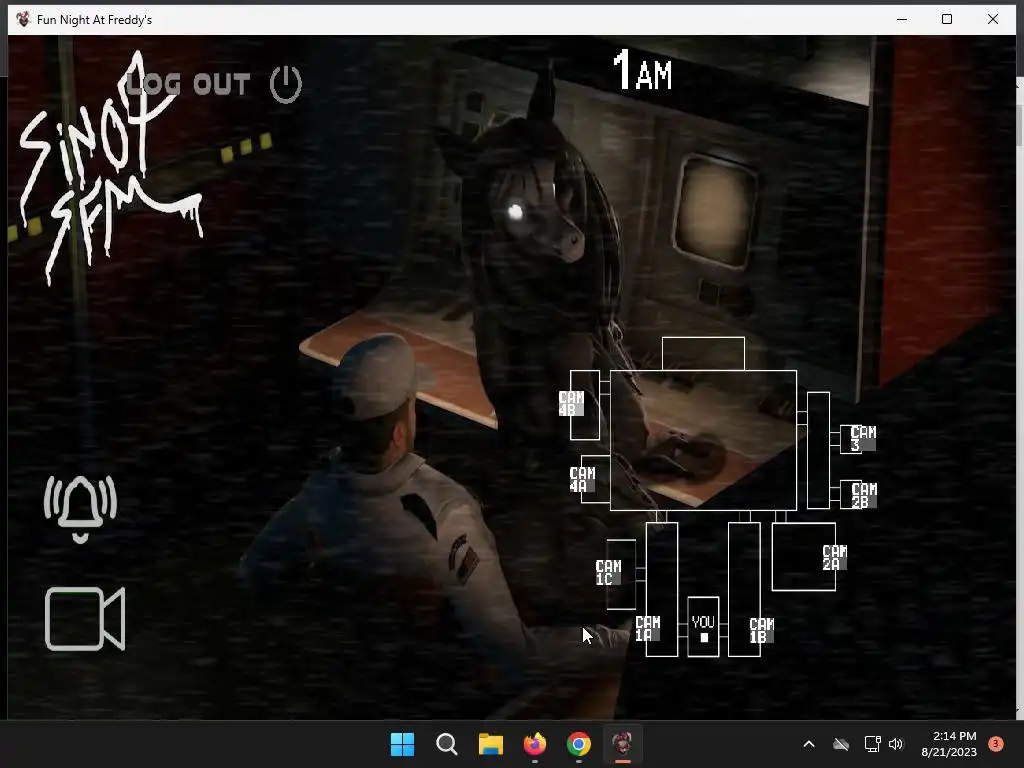Open the Windows Start menu
The image size is (1024, 768).
point(402,744)
